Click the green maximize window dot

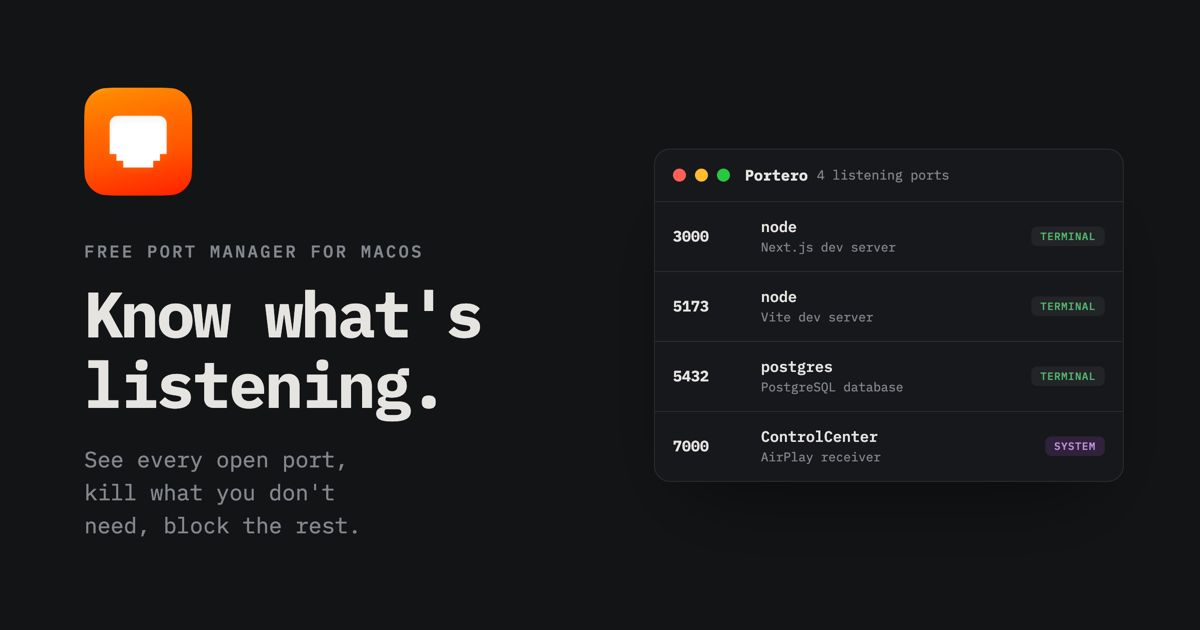coord(723,175)
